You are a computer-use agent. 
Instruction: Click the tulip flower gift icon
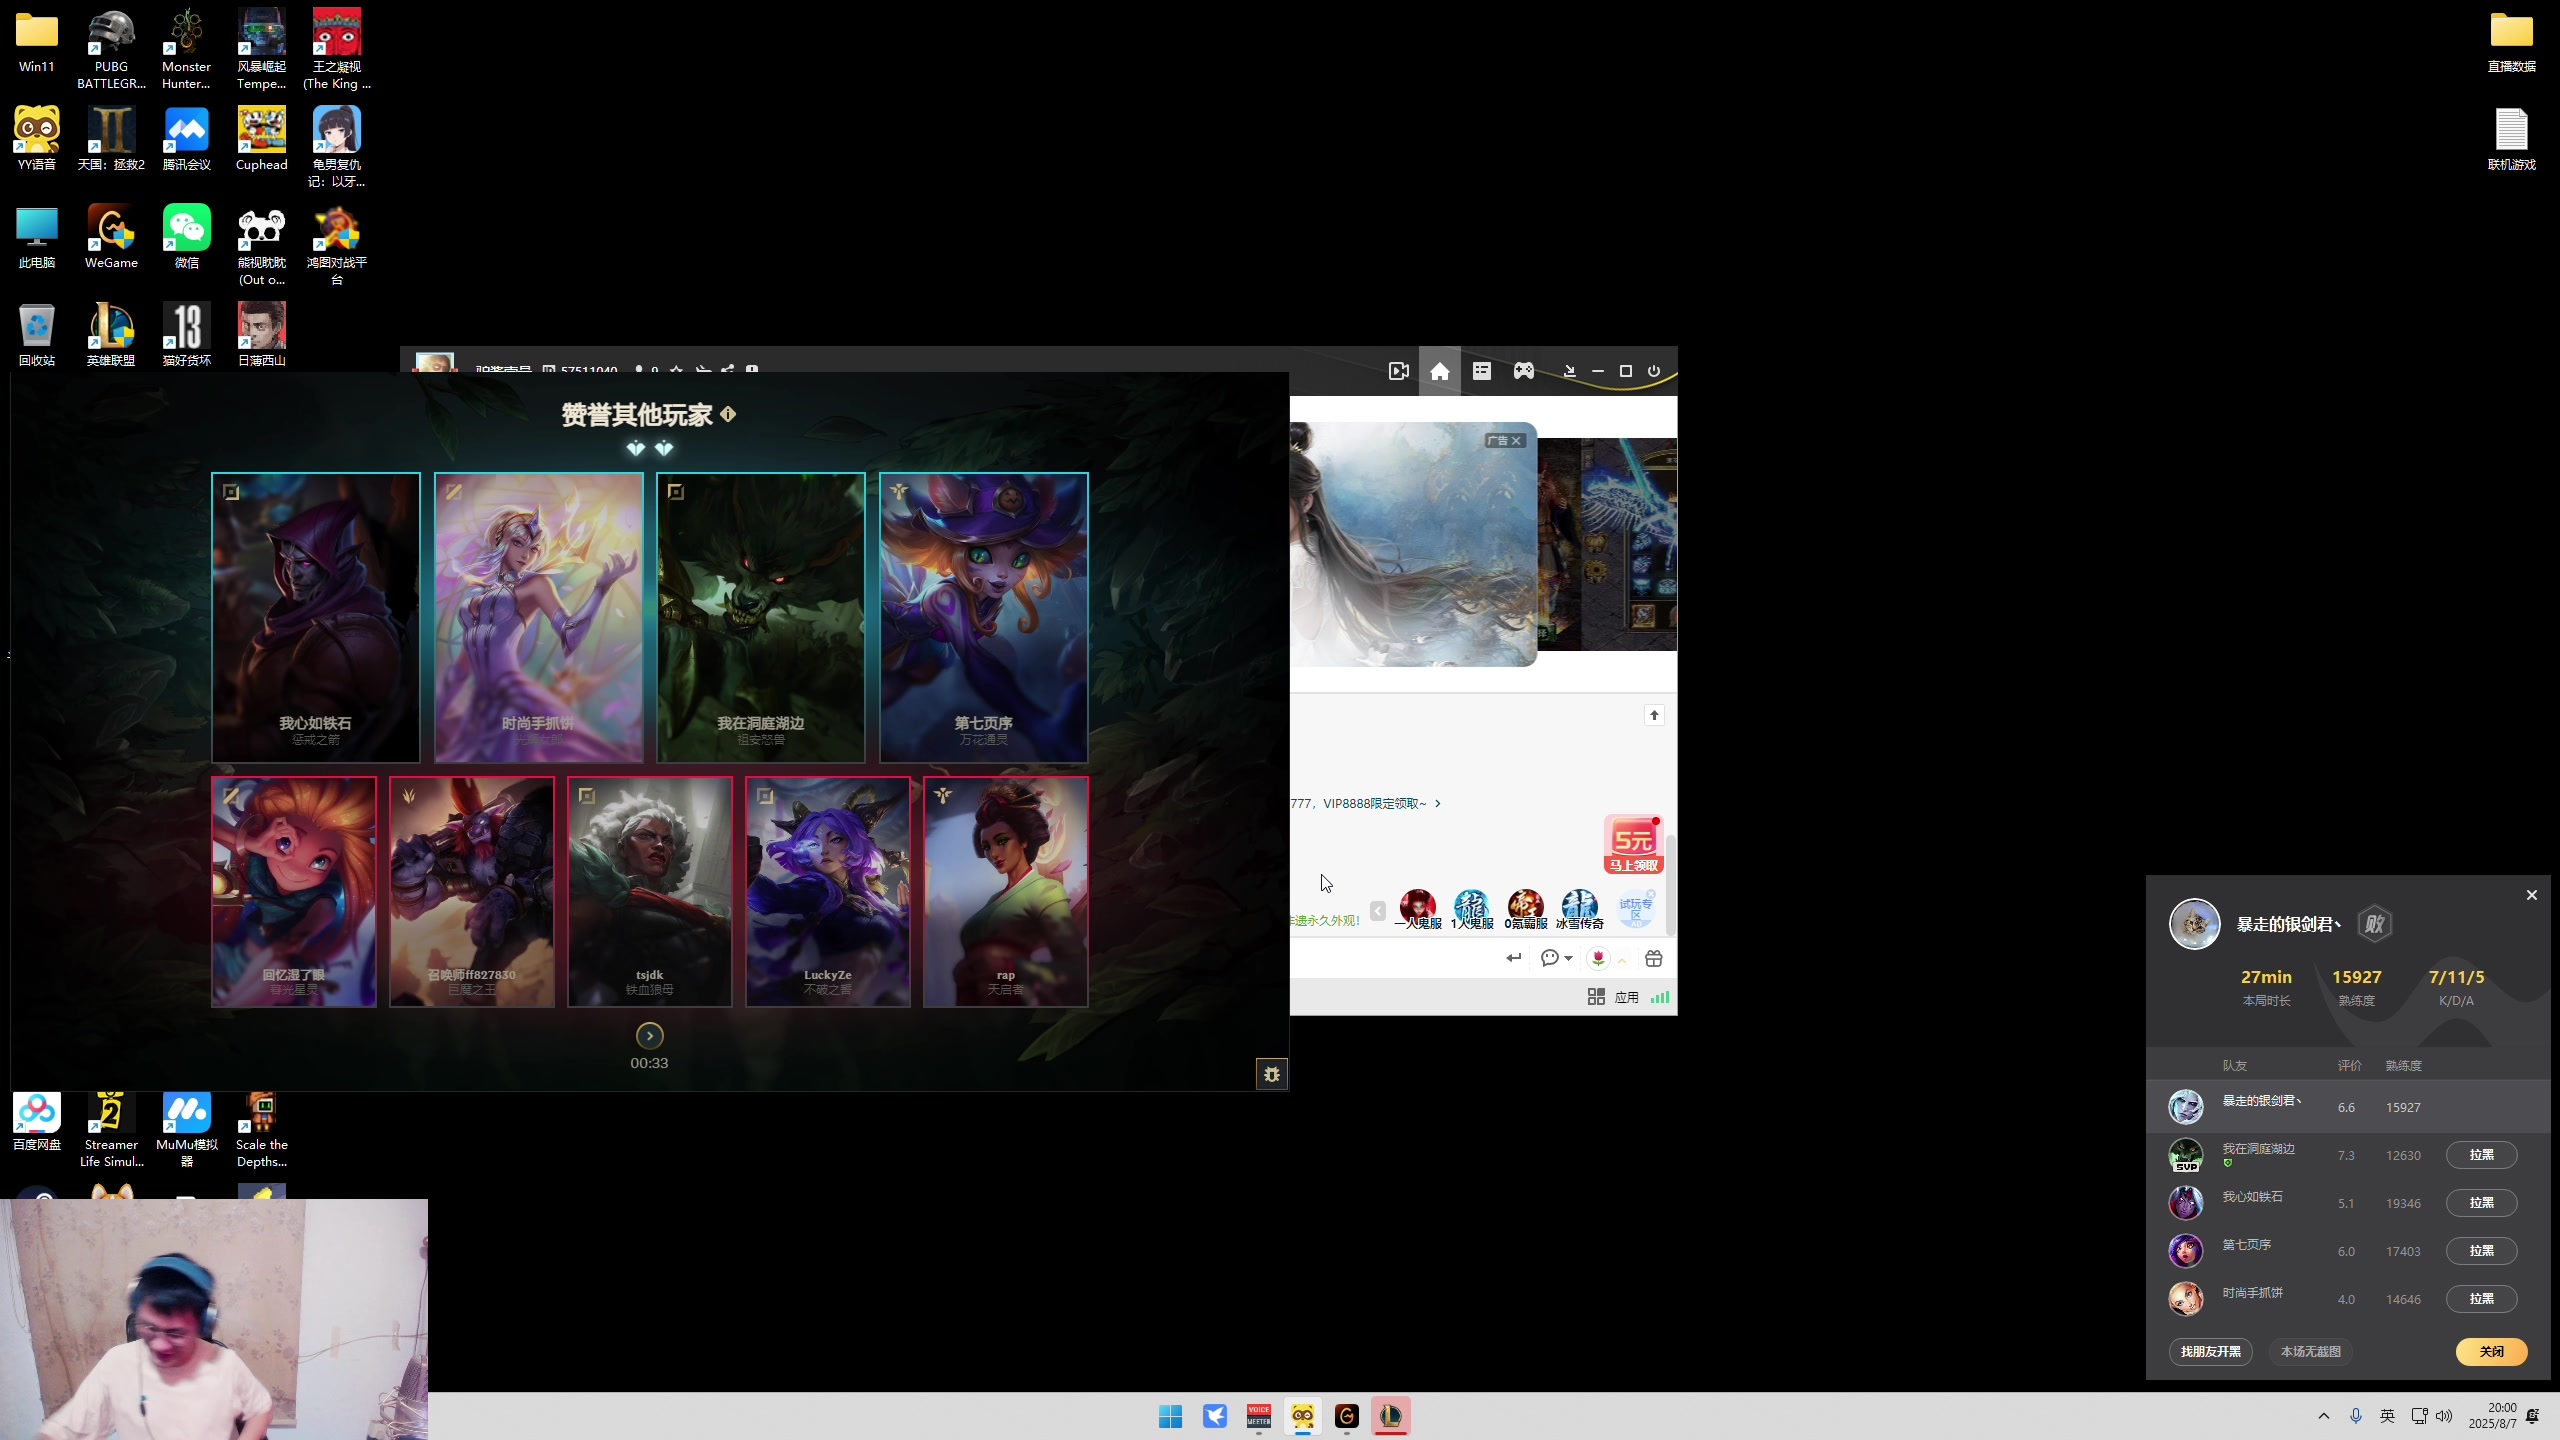1598,958
